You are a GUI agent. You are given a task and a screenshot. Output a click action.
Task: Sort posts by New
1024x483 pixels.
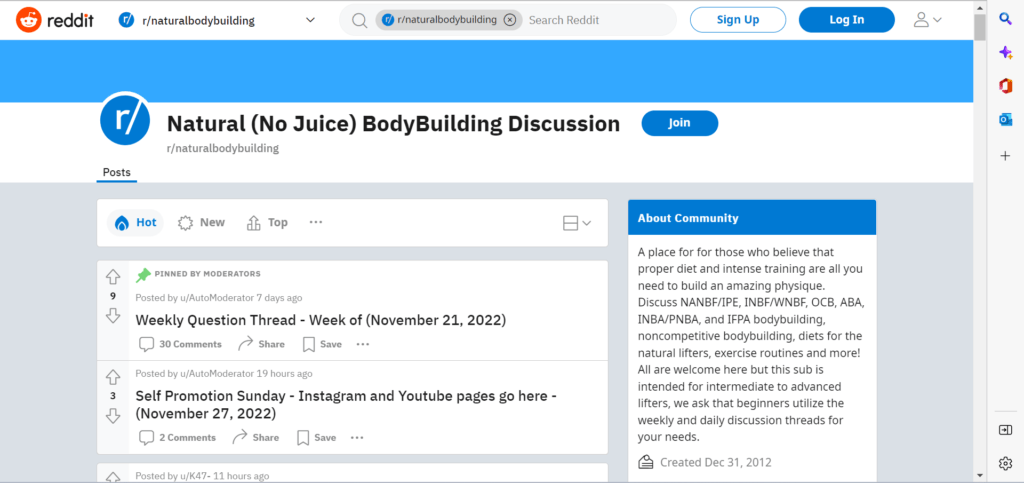click(x=201, y=223)
